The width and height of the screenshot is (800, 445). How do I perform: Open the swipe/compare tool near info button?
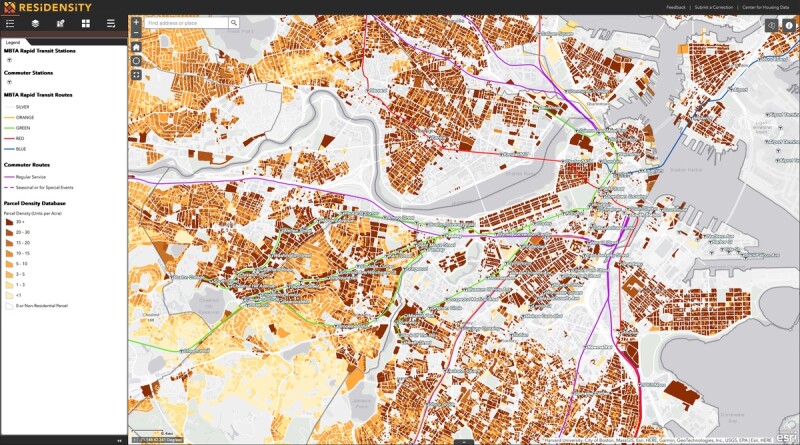tap(771, 25)
